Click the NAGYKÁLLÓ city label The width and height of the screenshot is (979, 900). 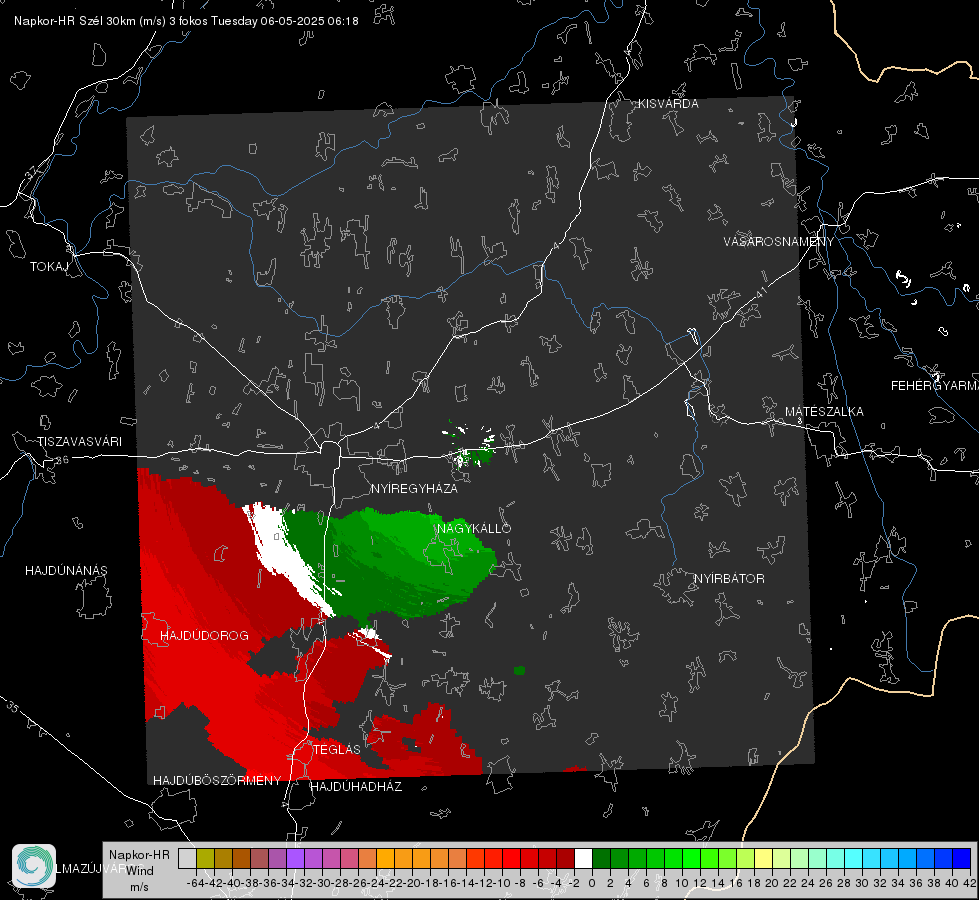point(474,528)
